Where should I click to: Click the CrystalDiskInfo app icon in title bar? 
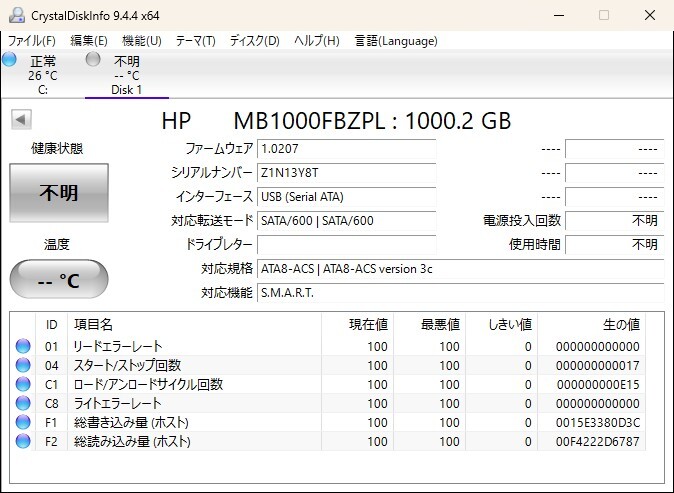click(x=17, y=15)
